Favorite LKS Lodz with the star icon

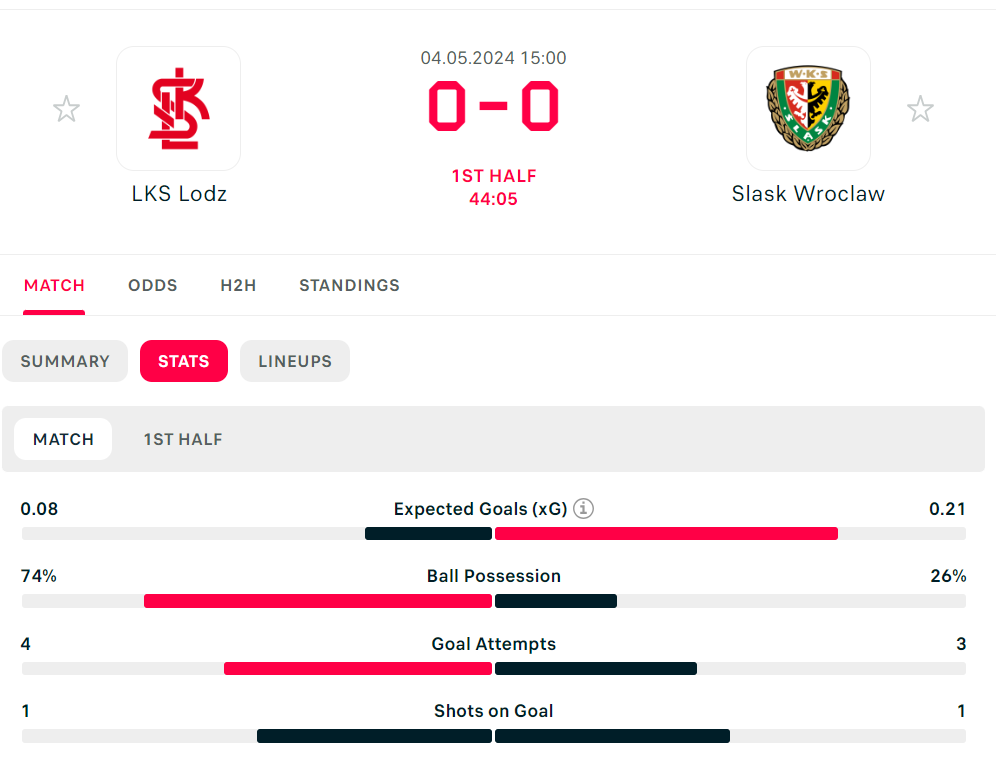(x=67, y=109)
